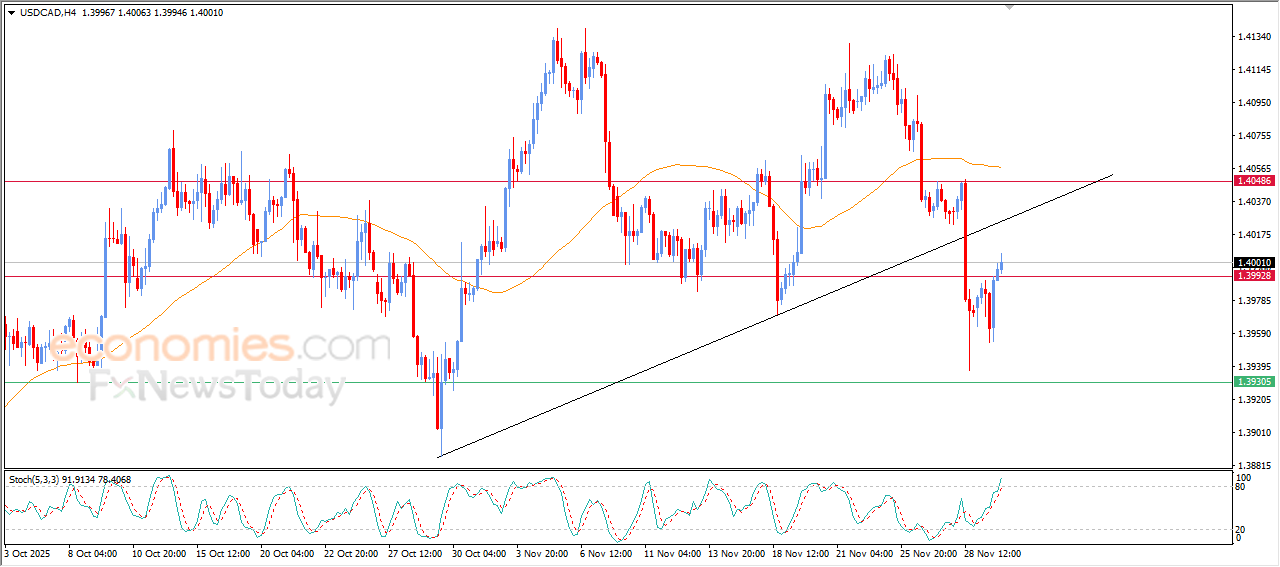Click the 1.39010 price scale label
This screenshot has height=567, width=1280.
click(1254, 433)
